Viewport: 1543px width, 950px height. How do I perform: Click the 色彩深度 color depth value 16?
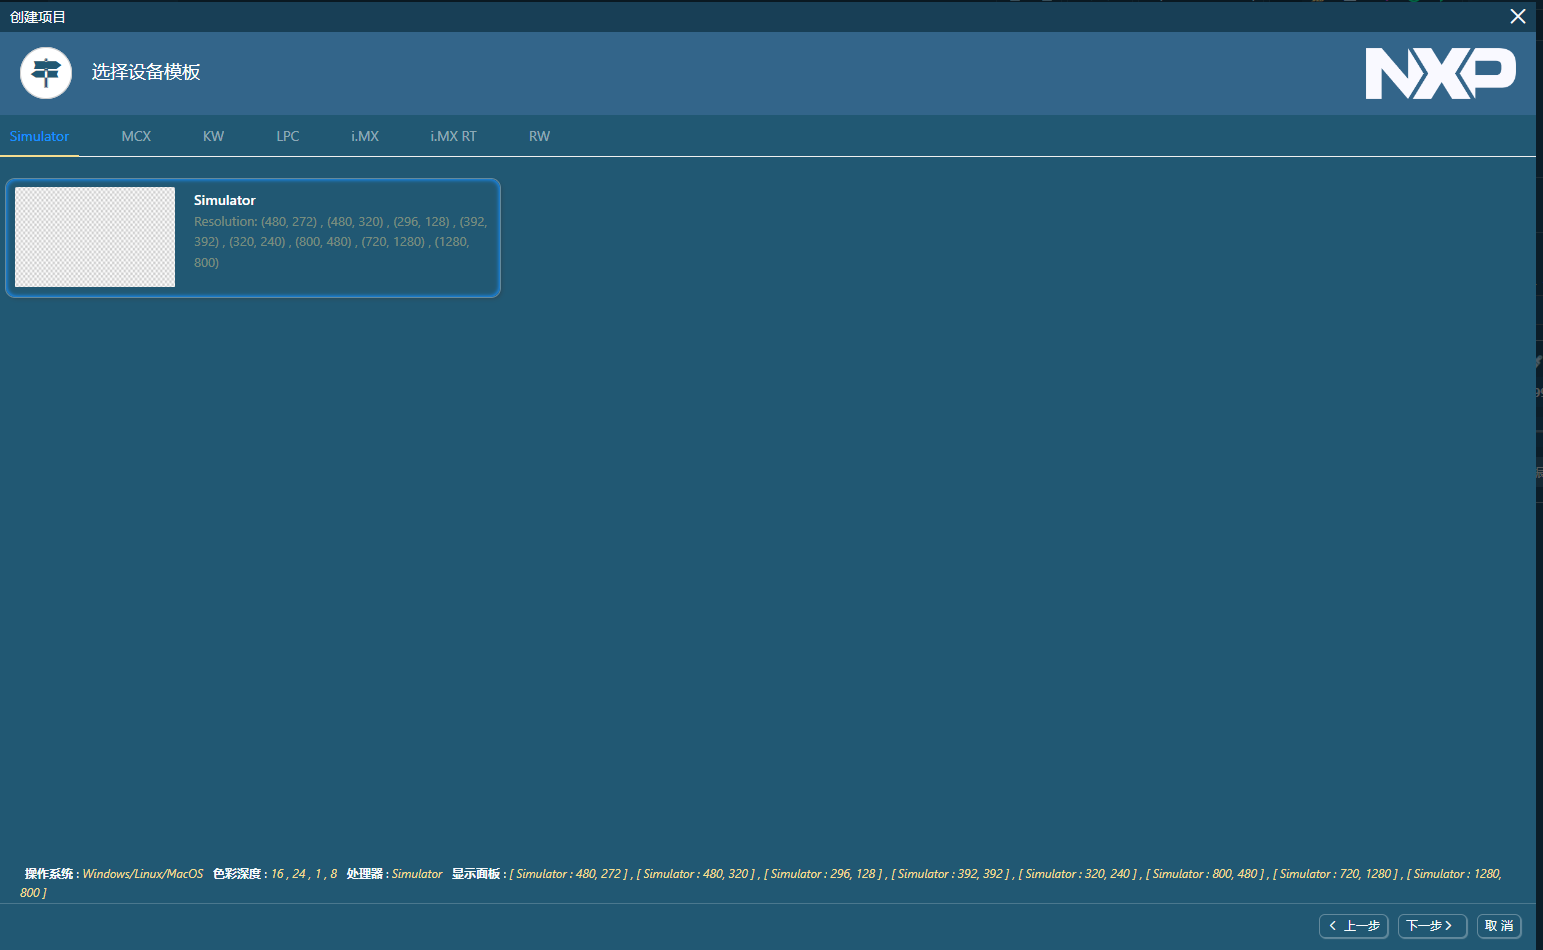tap(276, 873)
